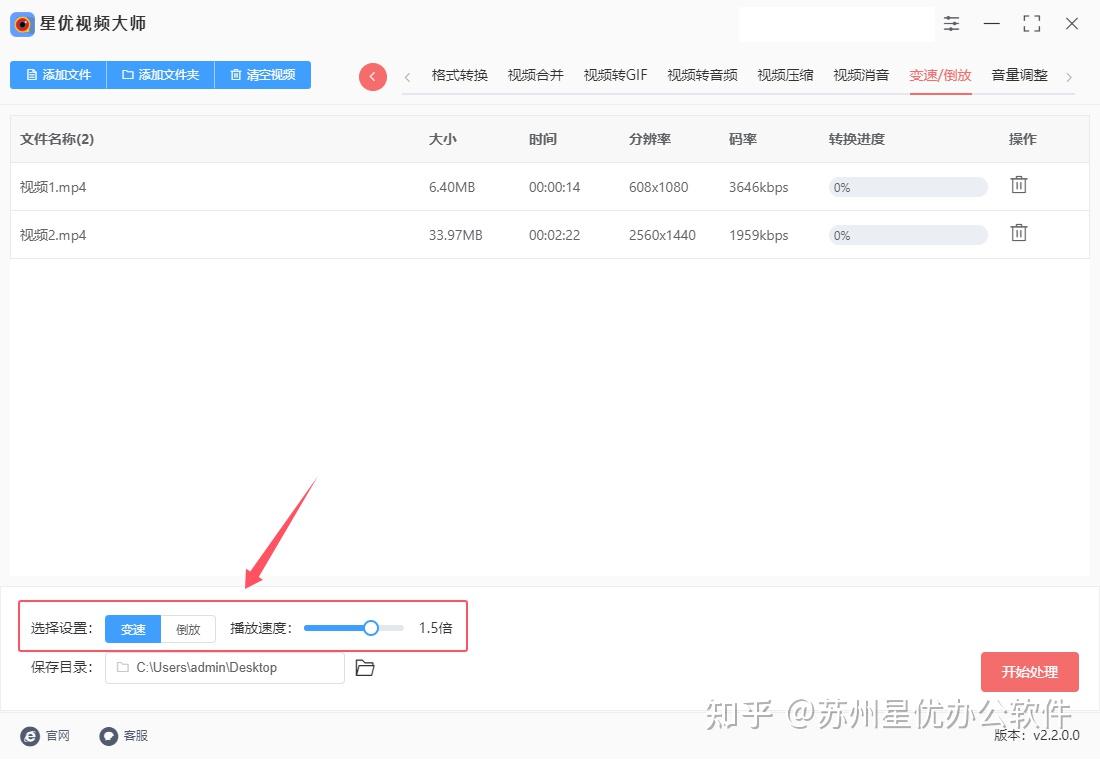Image resolution: width=1100 pixels, height=760 pixels.
Task: Click the 视频2.mp4 conversion progress bar
Action: 908,235
